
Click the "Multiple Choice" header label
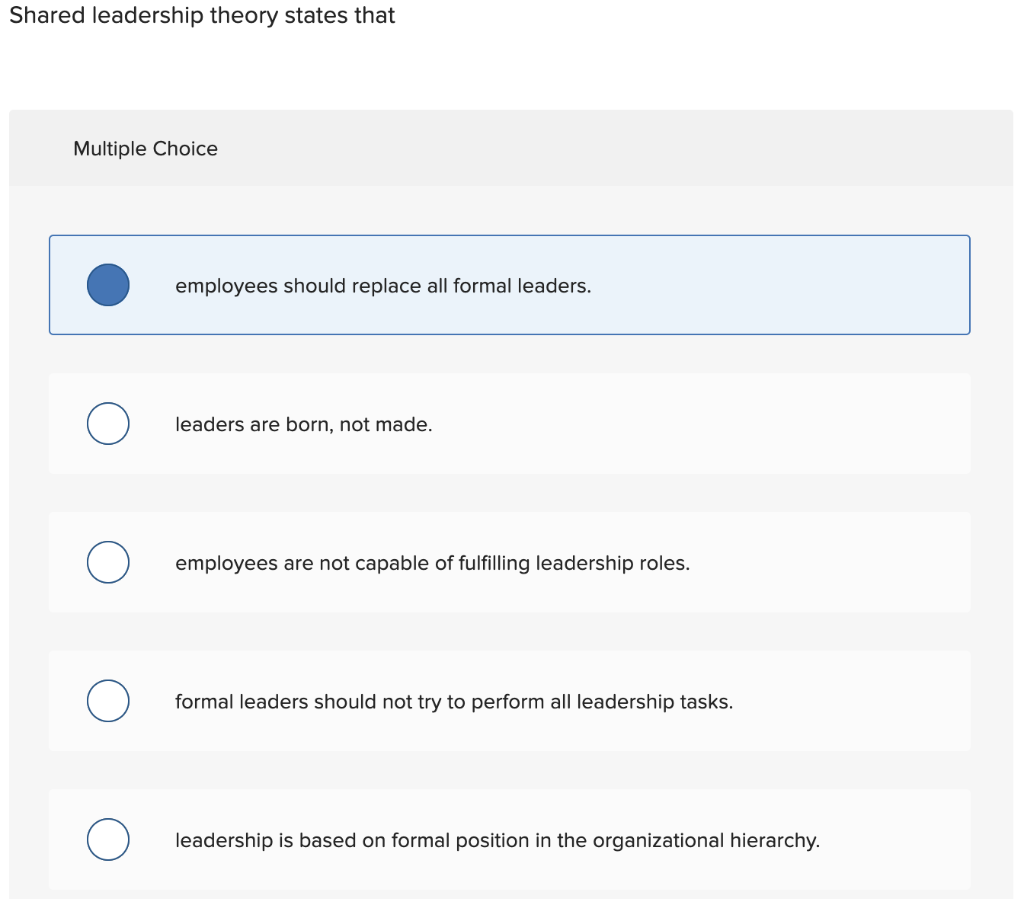145,148
